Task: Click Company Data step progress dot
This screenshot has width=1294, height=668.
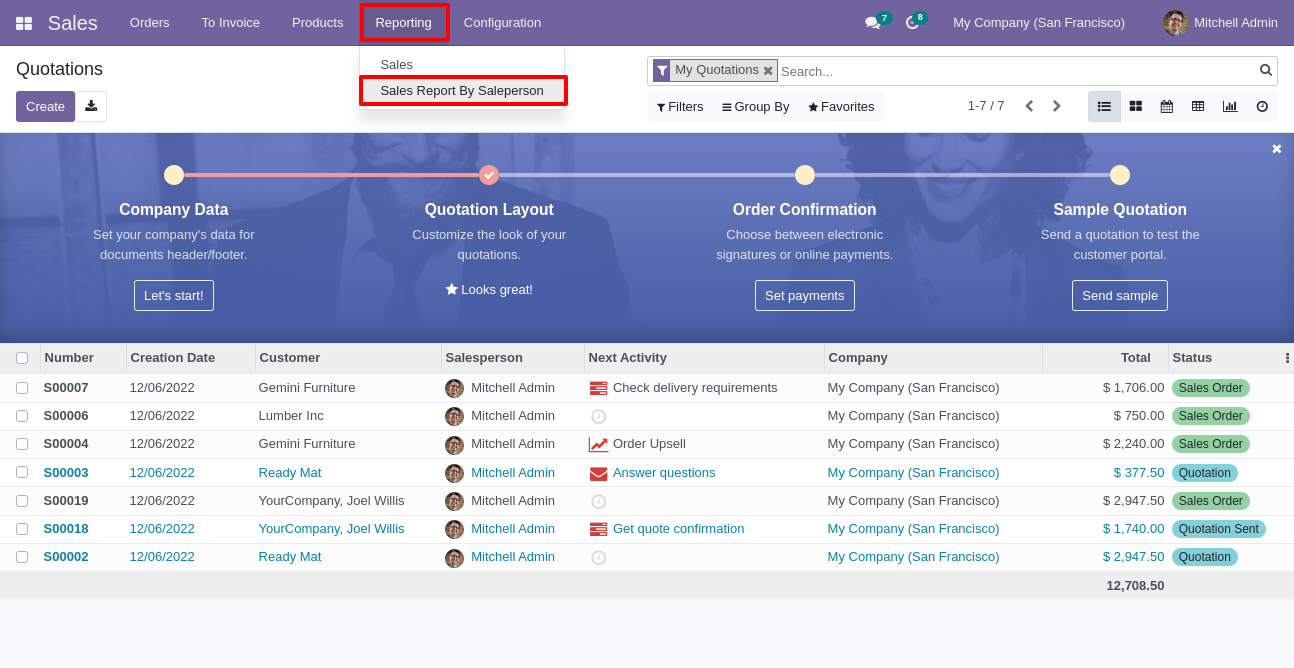Action: [x=174, y=175]
